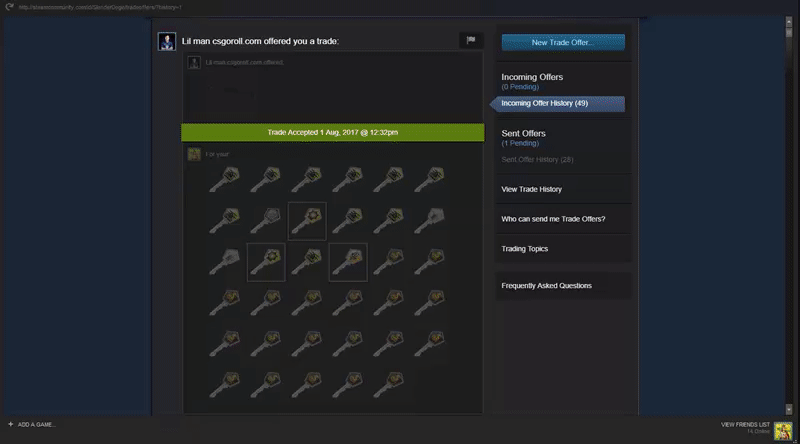
Task: Click New Trade Offer button
Action: tap(563, 42)
